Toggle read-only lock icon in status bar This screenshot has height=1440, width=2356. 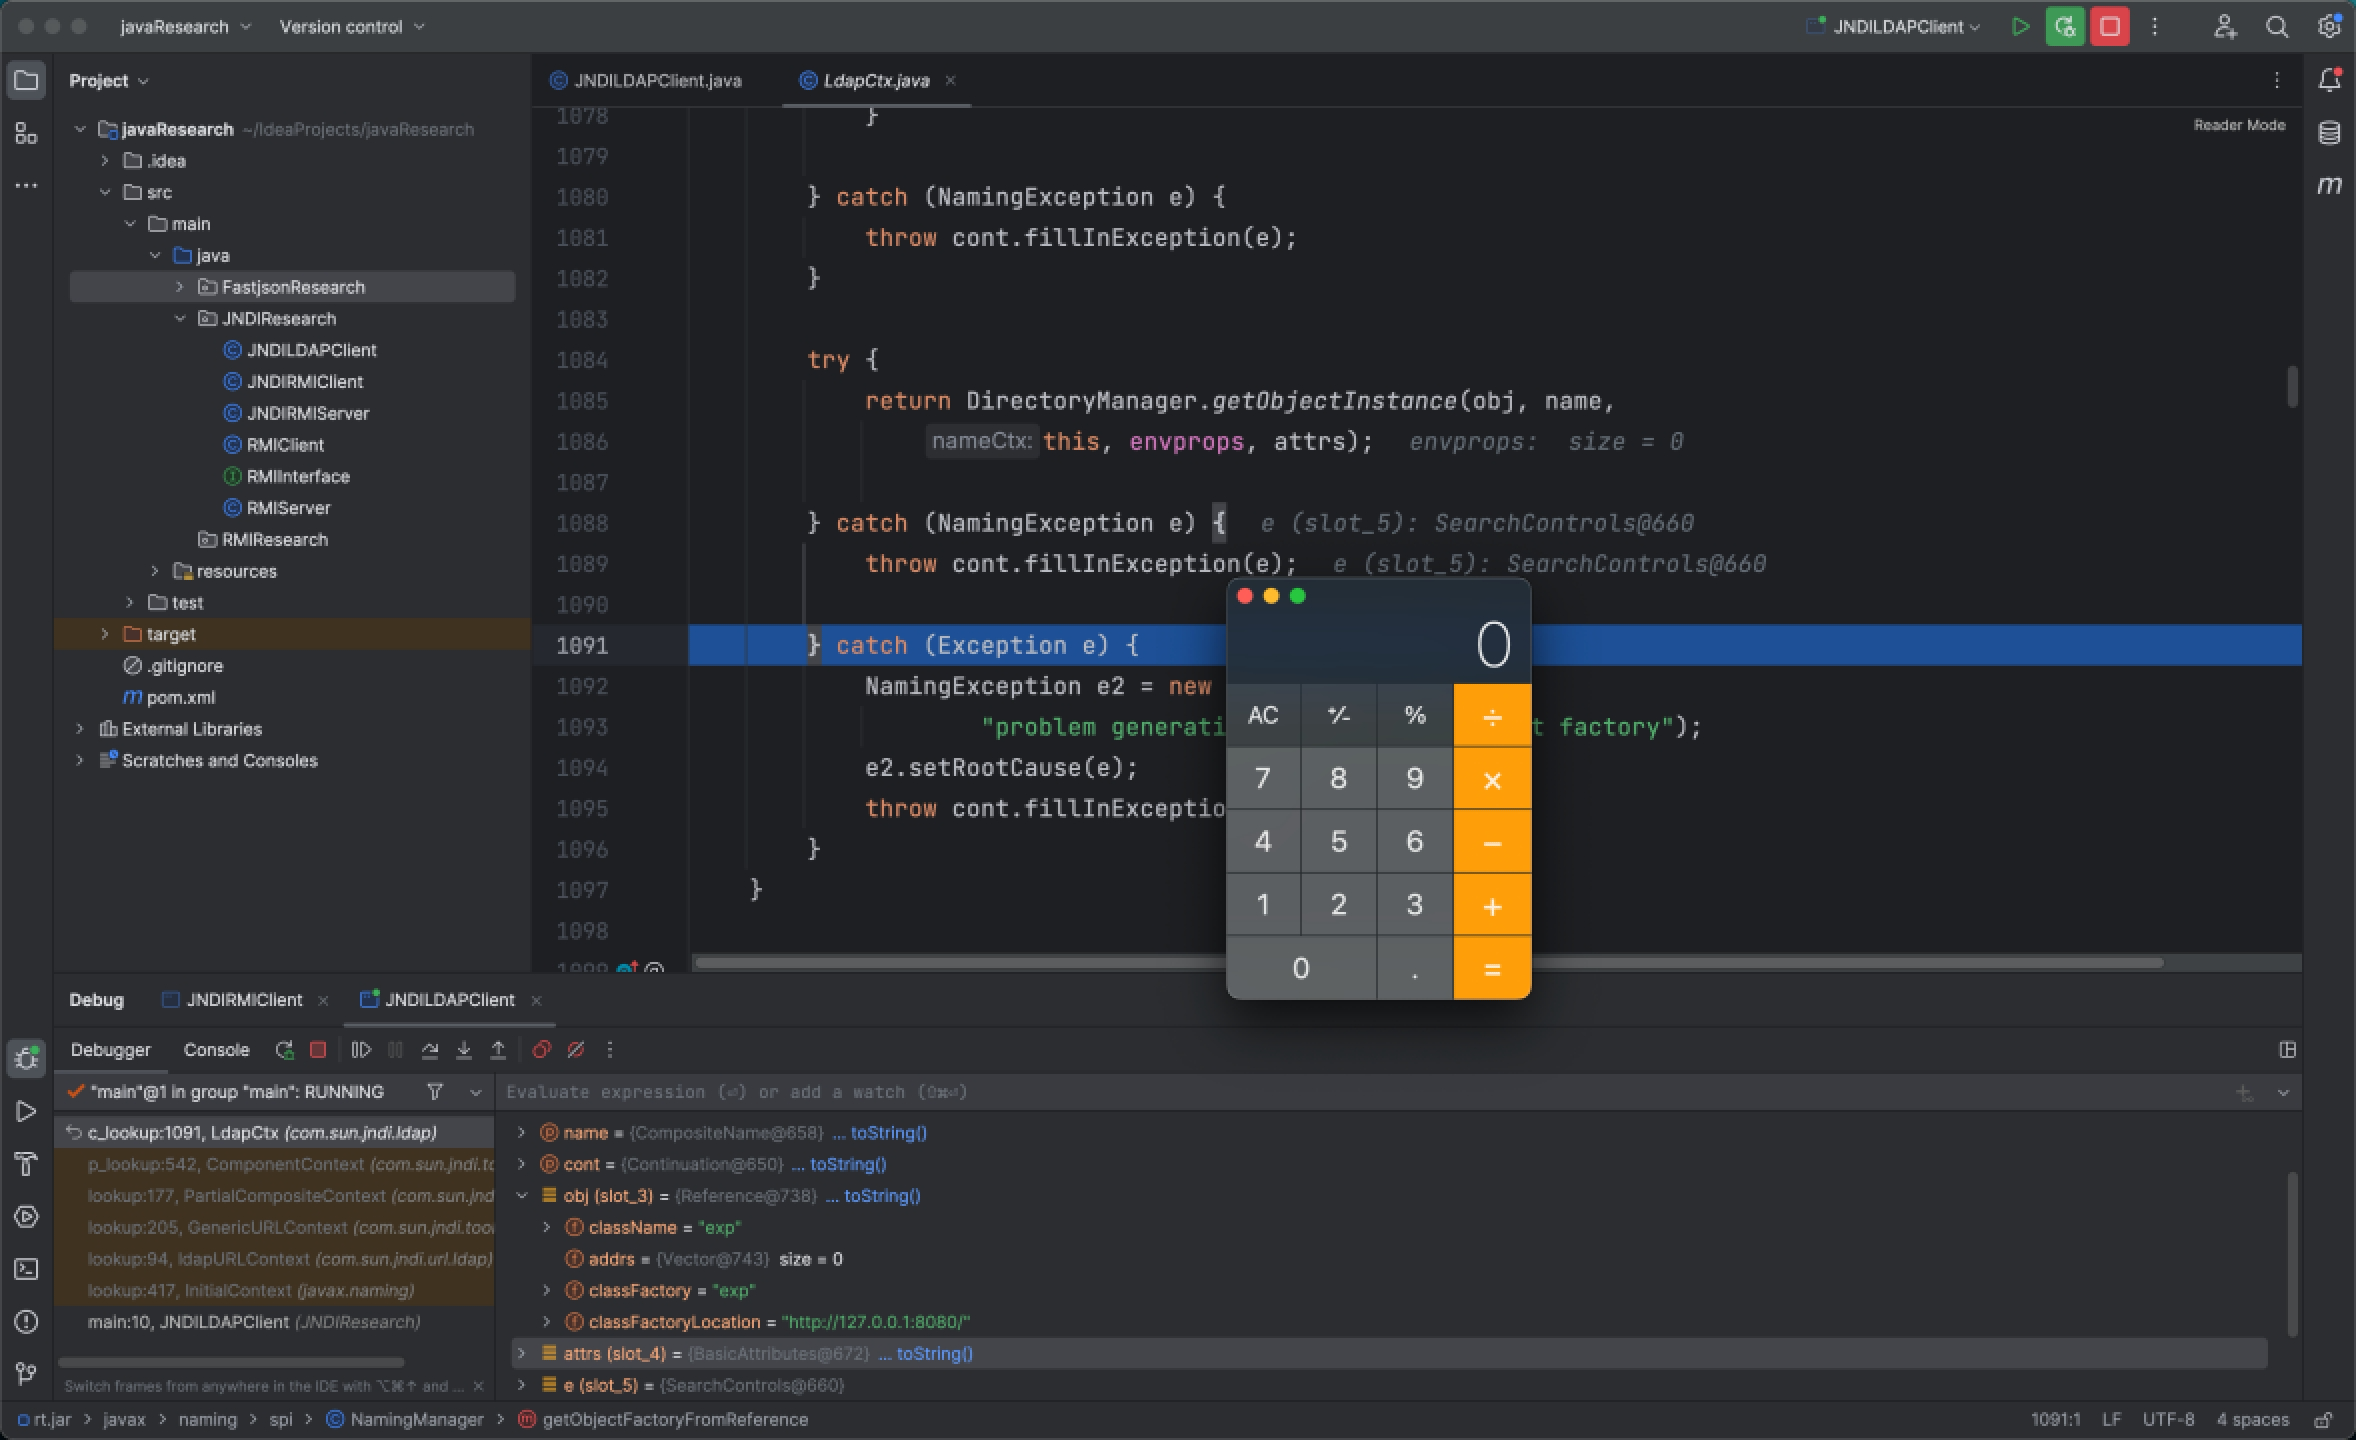point(2325,1420)
